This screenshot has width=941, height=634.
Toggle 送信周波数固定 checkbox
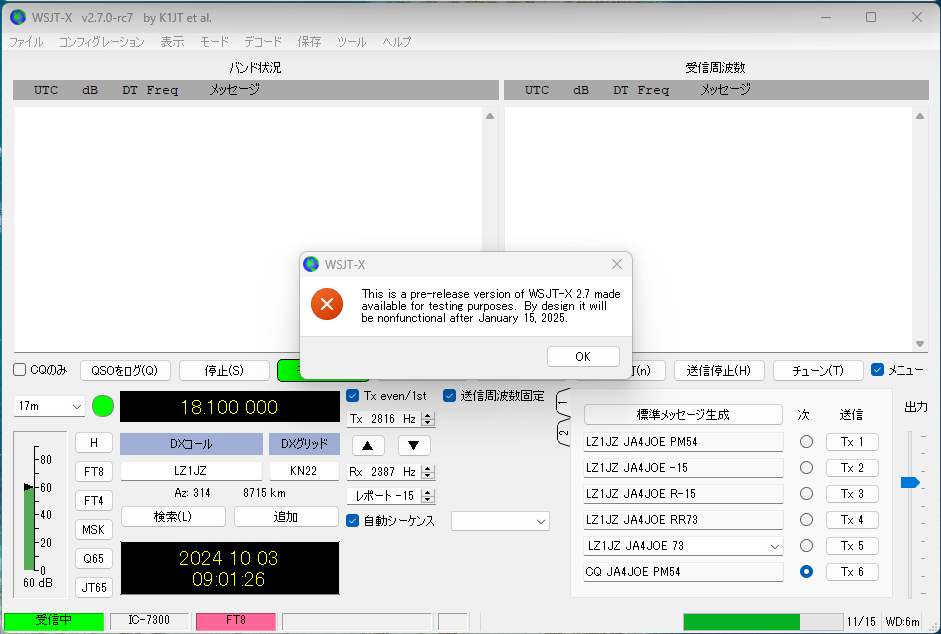click(x=449, y=396)
